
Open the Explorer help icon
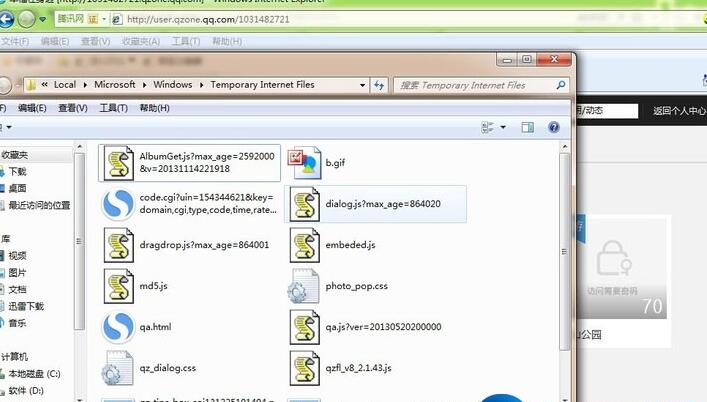pyautogui.click(x=553, y=127)
